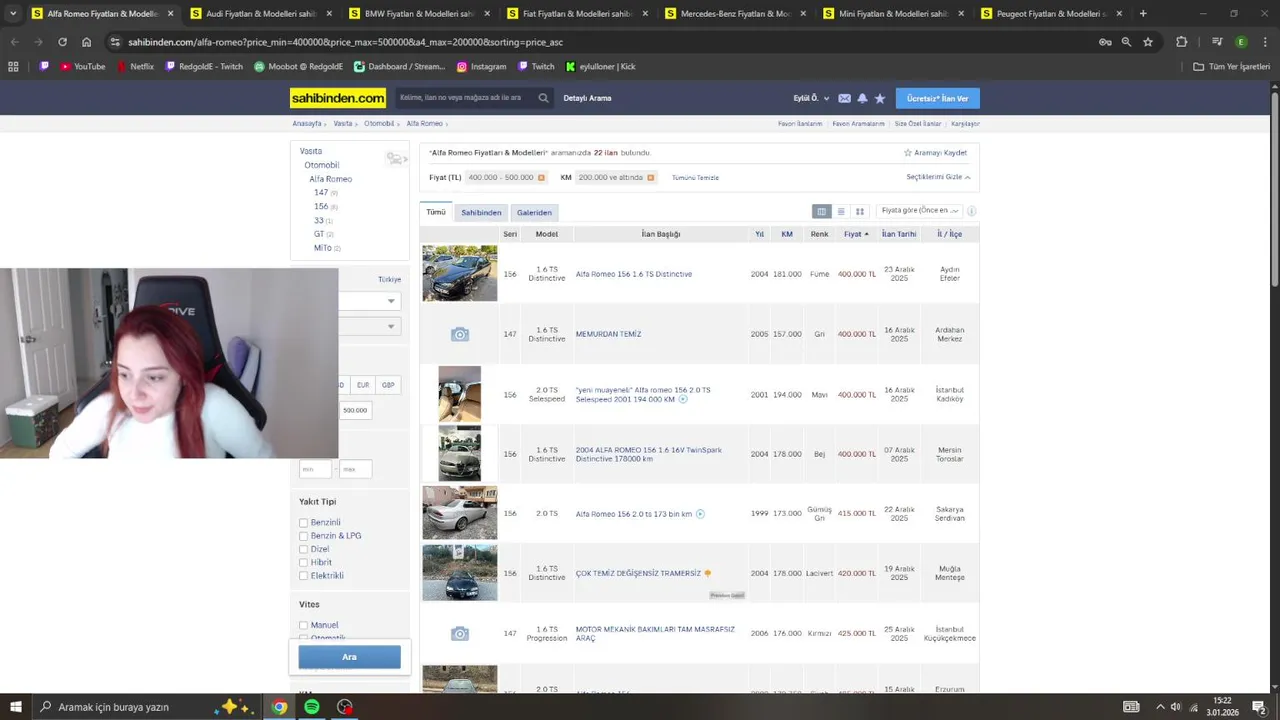Check the Benzinli fuel type
The height and width of the screenshot is (720, 1280).
(x=303, y=523)
